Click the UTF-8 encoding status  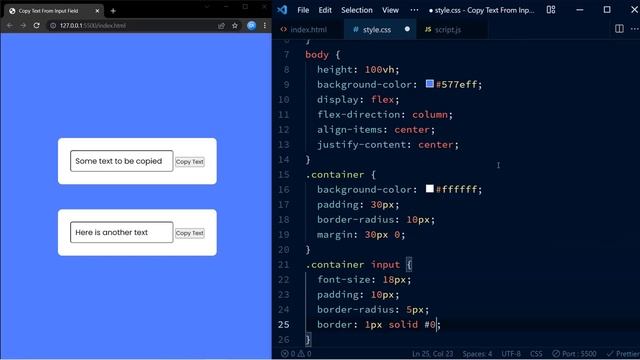[x=511, y=354]
